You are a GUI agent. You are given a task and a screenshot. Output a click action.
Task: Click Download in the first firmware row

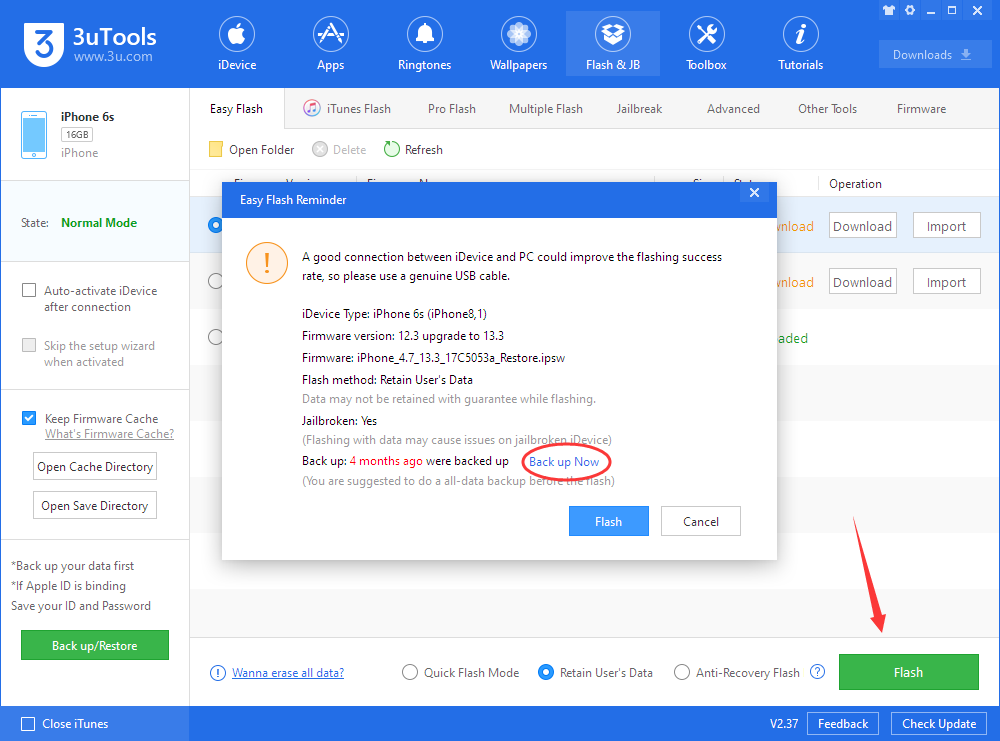pos(862,226)
